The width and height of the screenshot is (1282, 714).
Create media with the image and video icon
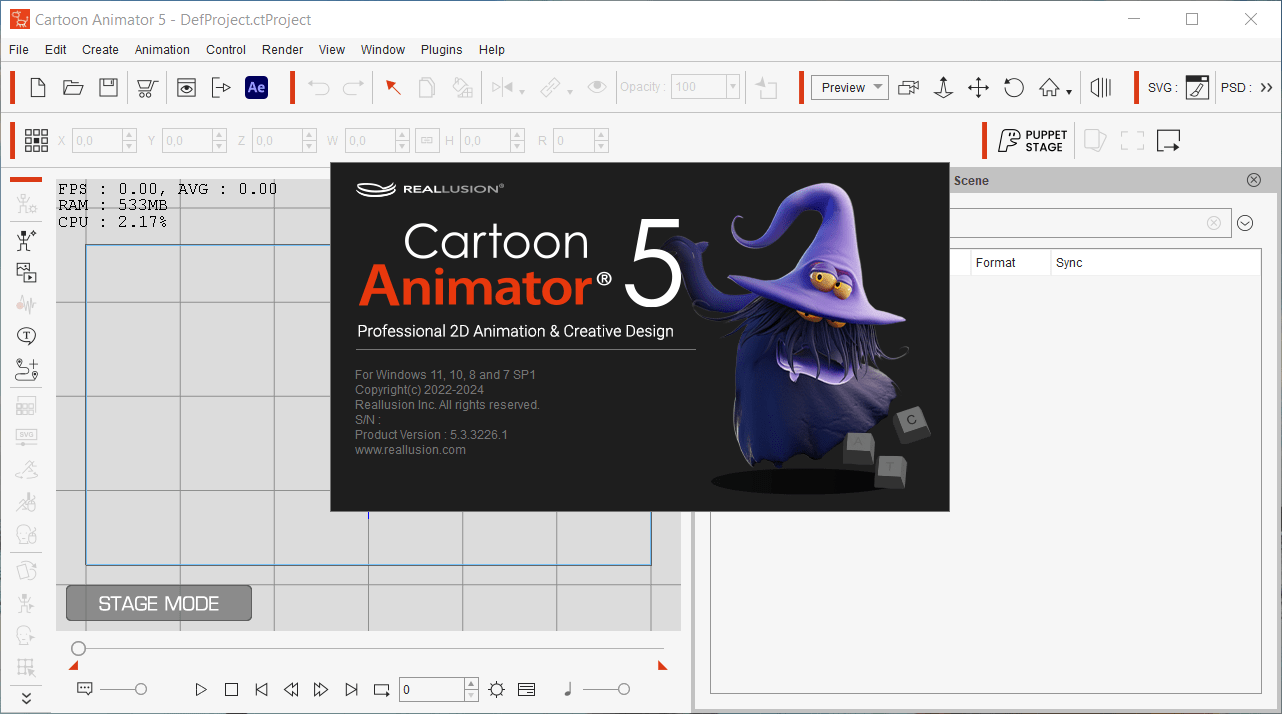(26, 272)
